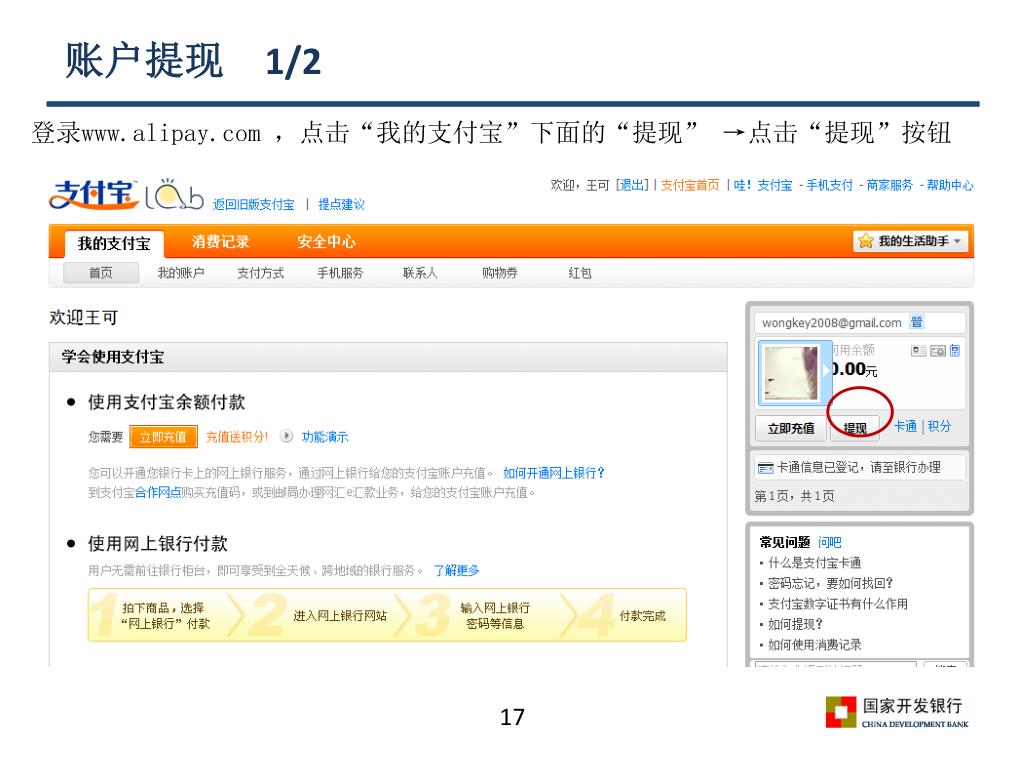The width and height of the screenshot is (1024, 768).
Task: Click the user avatar thumbnail
Action: click(x=792, y=372)
